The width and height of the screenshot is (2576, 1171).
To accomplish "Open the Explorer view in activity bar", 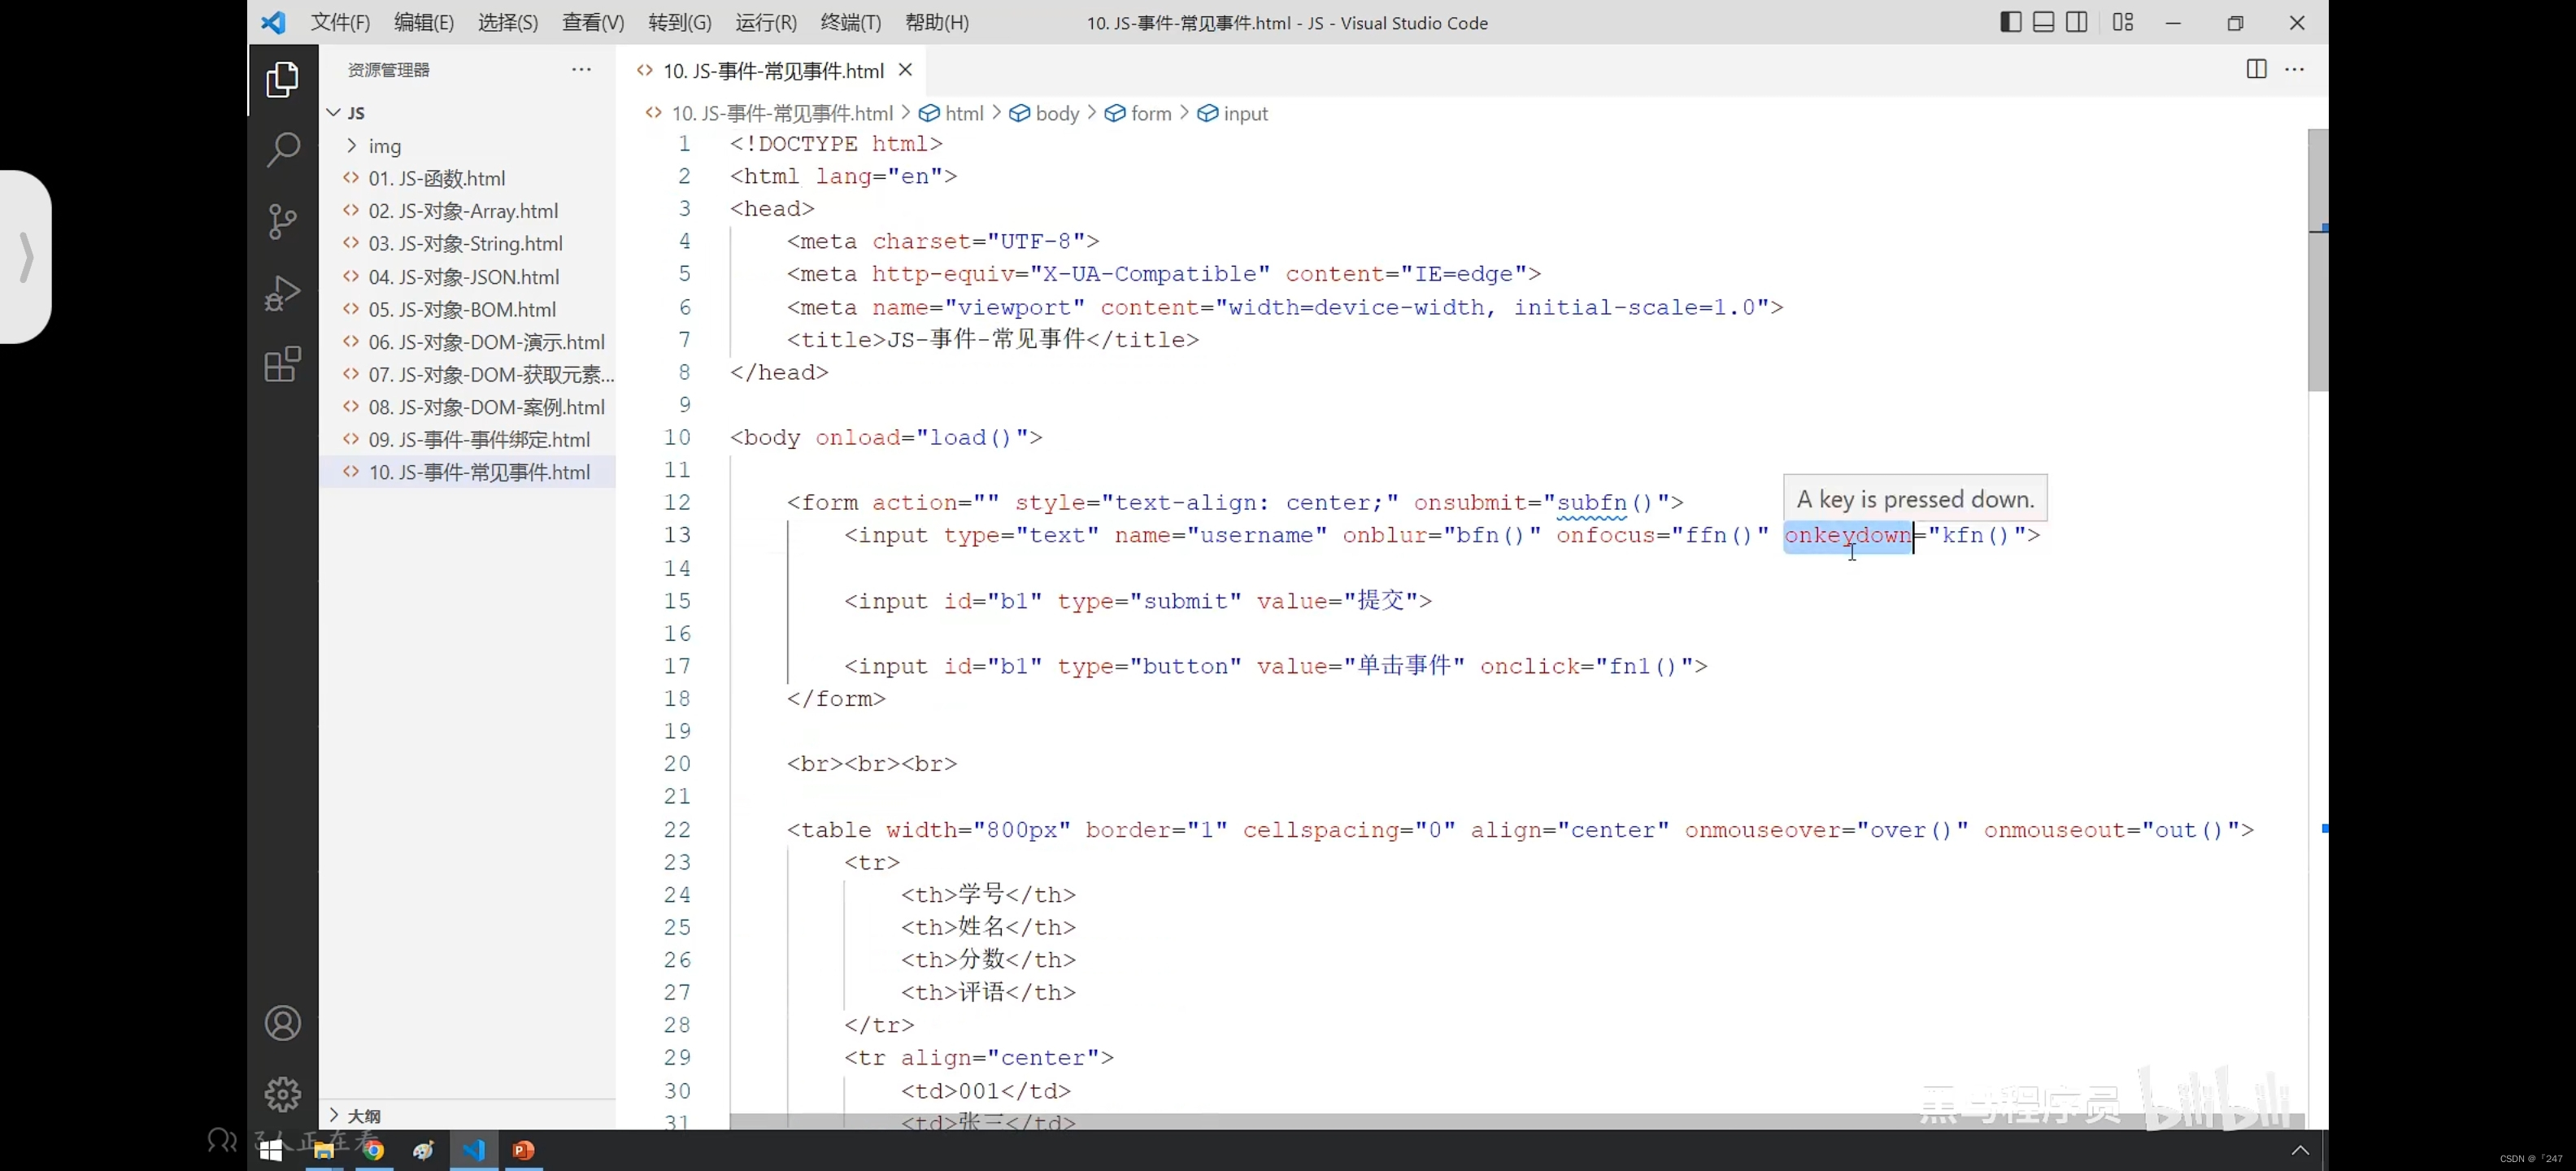I will tap(283, 80).
